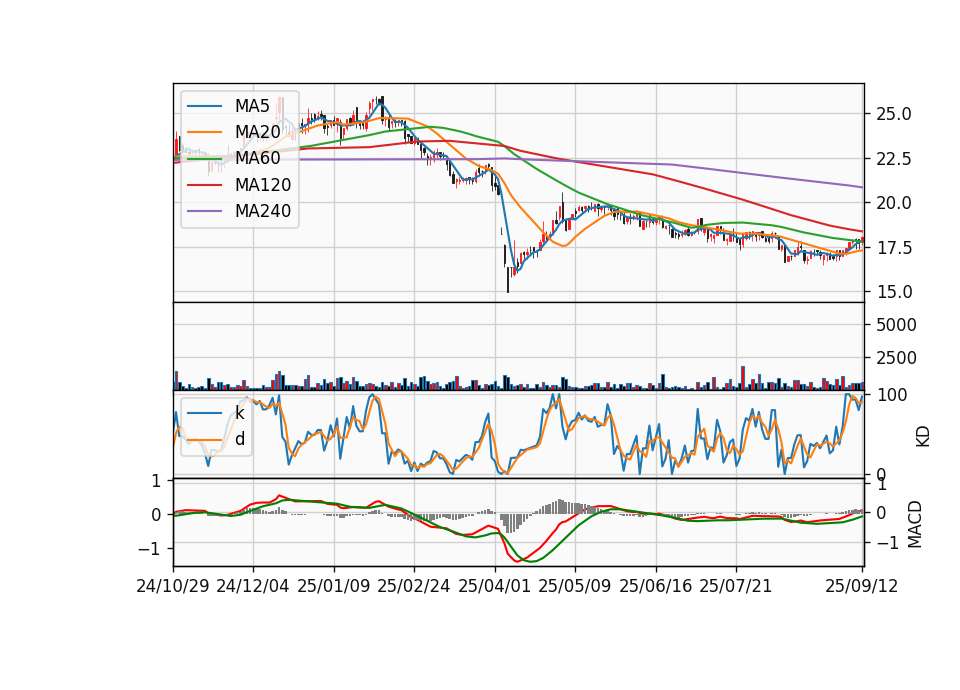Click the MA60 legend label
The image size is (960, 690).
point(257,158)
